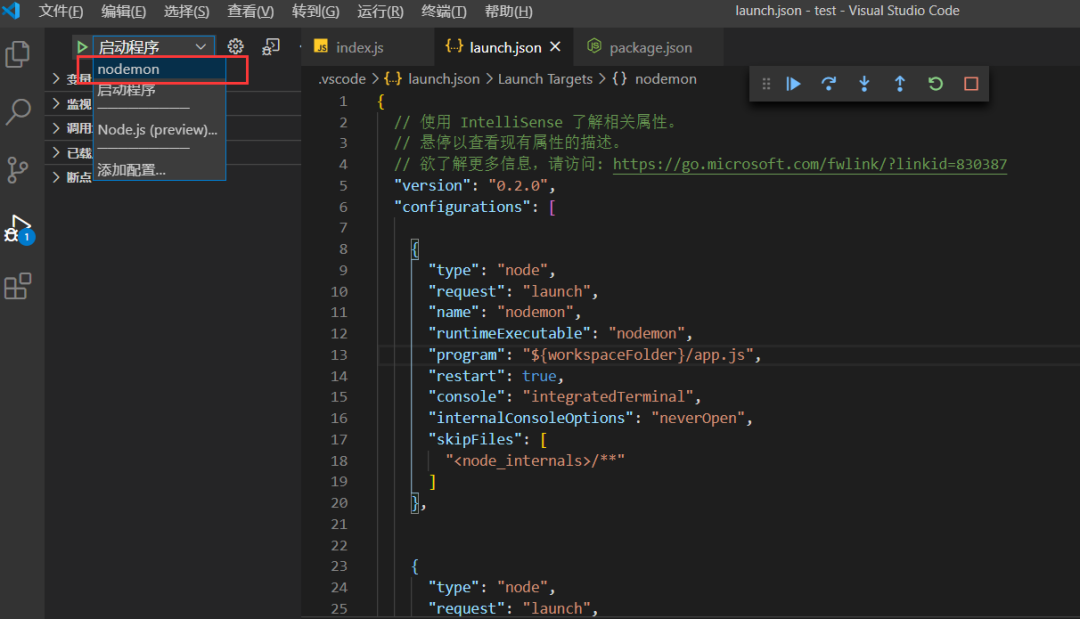Click nodemon in the breadcrumb

pos(665,79)
